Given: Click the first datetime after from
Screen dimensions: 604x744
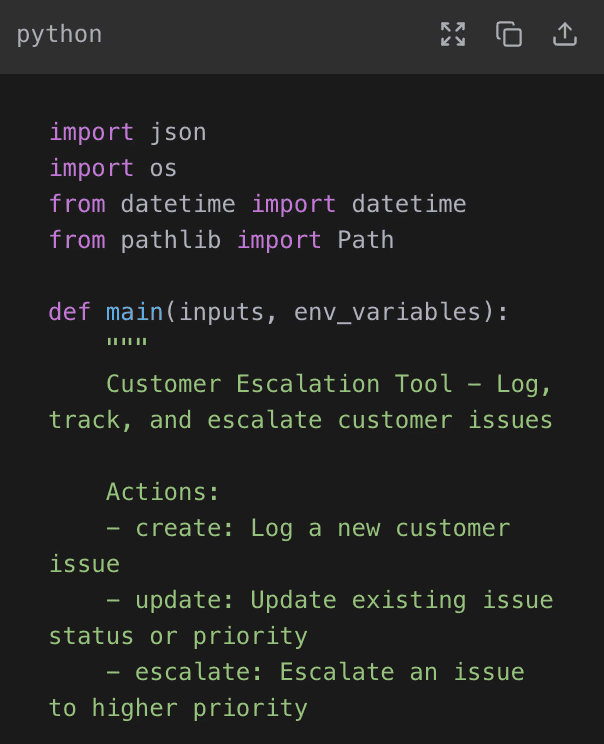Looking at the screenshot, I should pos(178,204).
